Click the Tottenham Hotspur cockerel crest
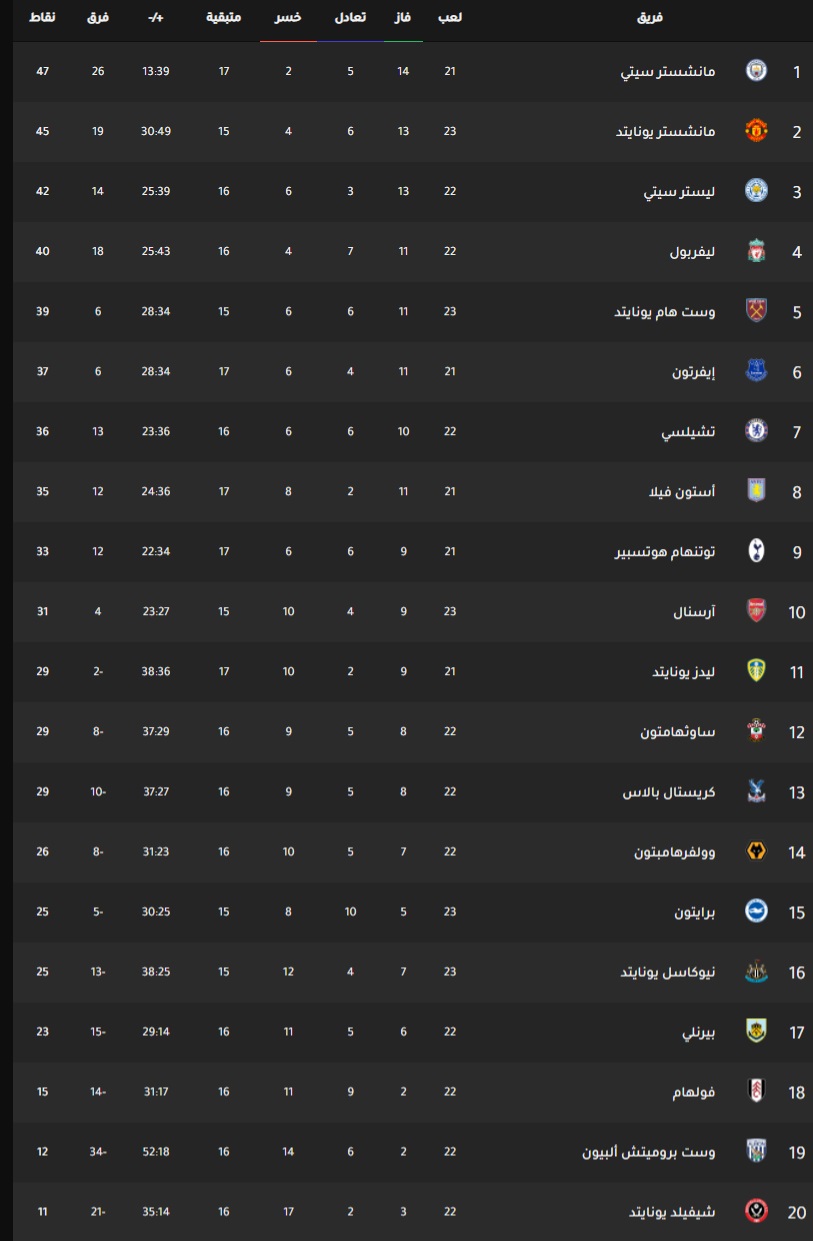Screen dimensions: 813x1241 pyautogui.click(x=757, y=551)
